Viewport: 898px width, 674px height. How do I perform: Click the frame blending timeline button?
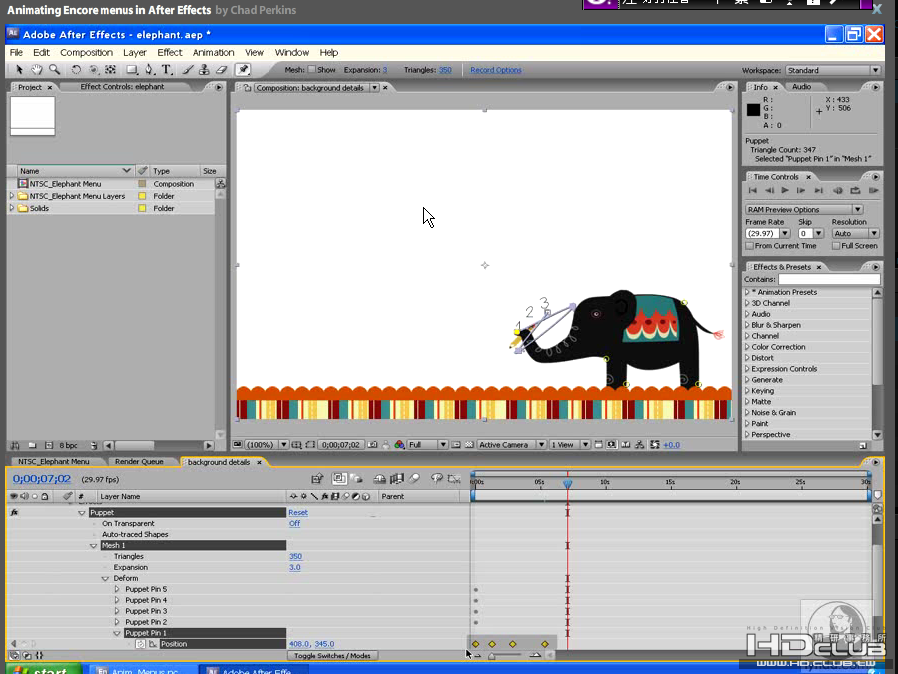(396, 479)
